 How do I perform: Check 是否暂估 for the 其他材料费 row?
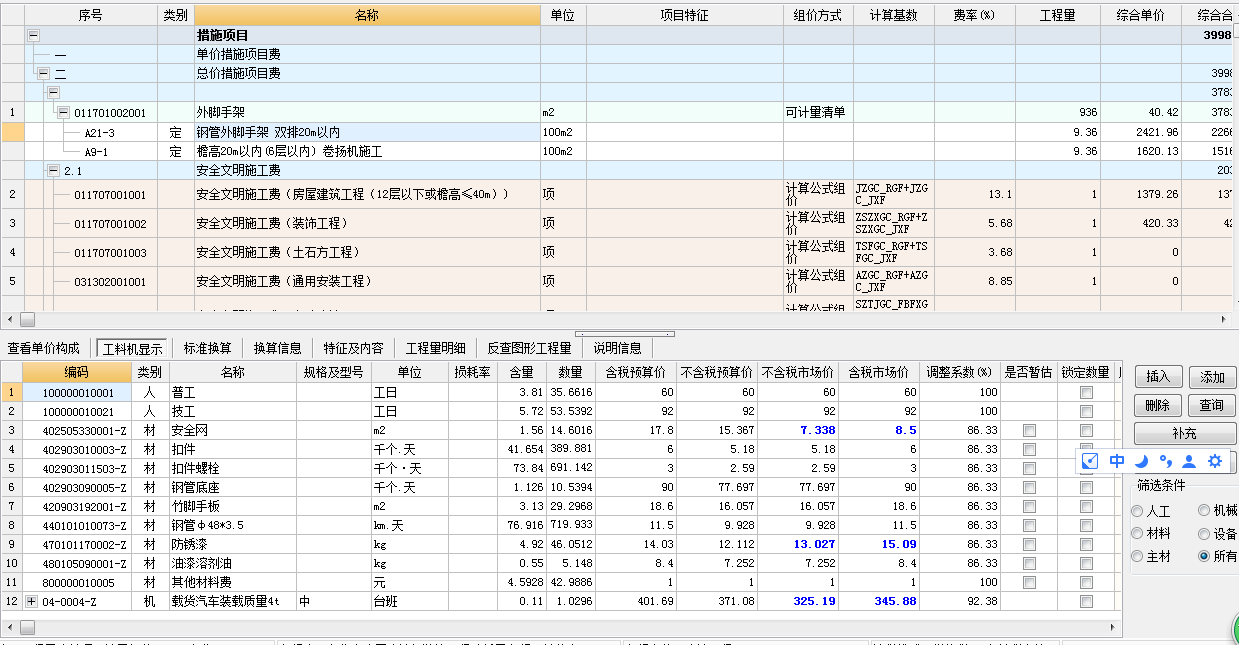[x=1029, y=582]
